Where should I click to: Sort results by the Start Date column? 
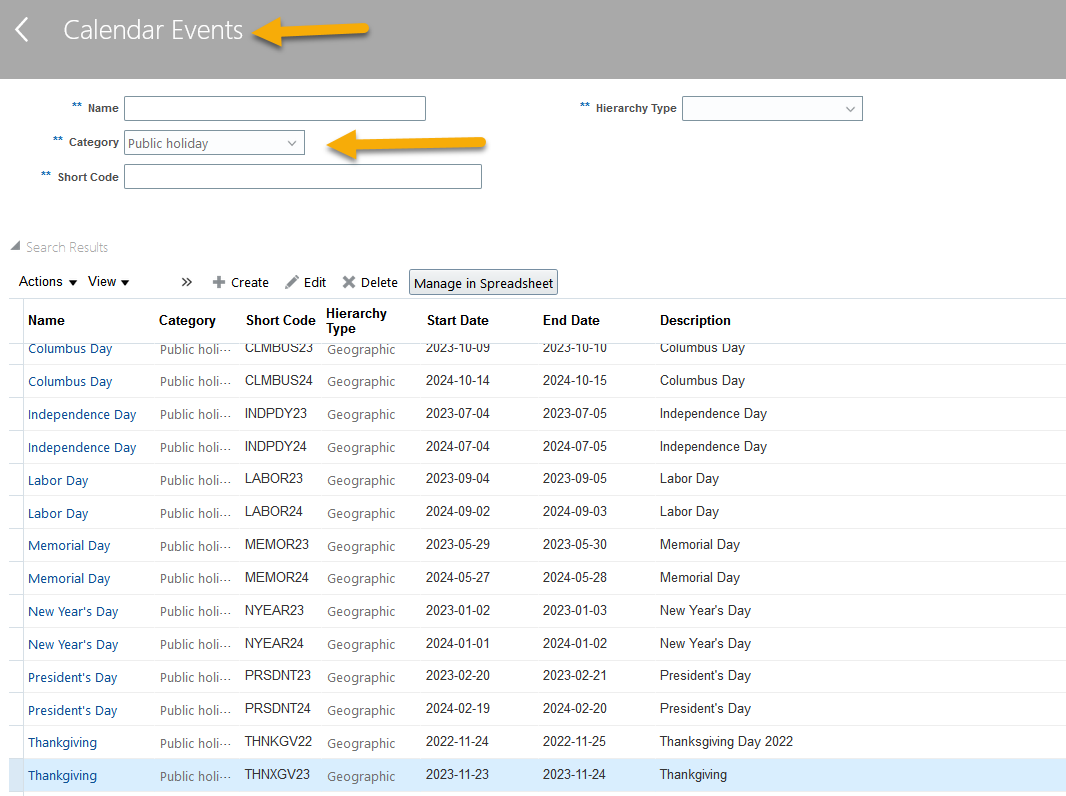pos(457,320)
